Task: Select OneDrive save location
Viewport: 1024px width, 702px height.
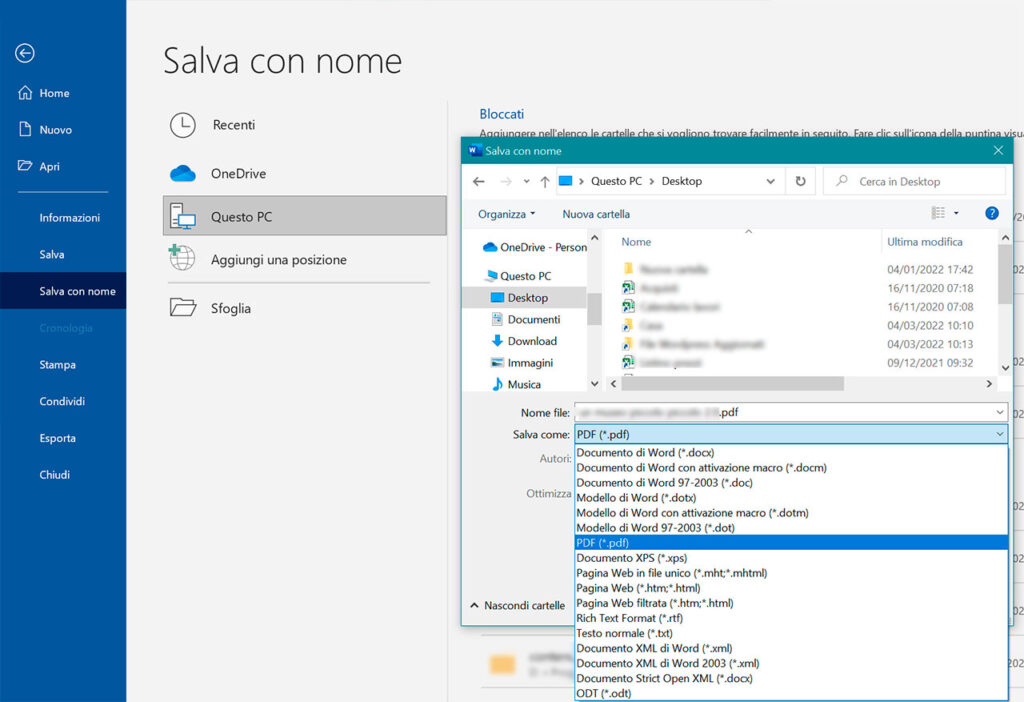Action: 239,173
